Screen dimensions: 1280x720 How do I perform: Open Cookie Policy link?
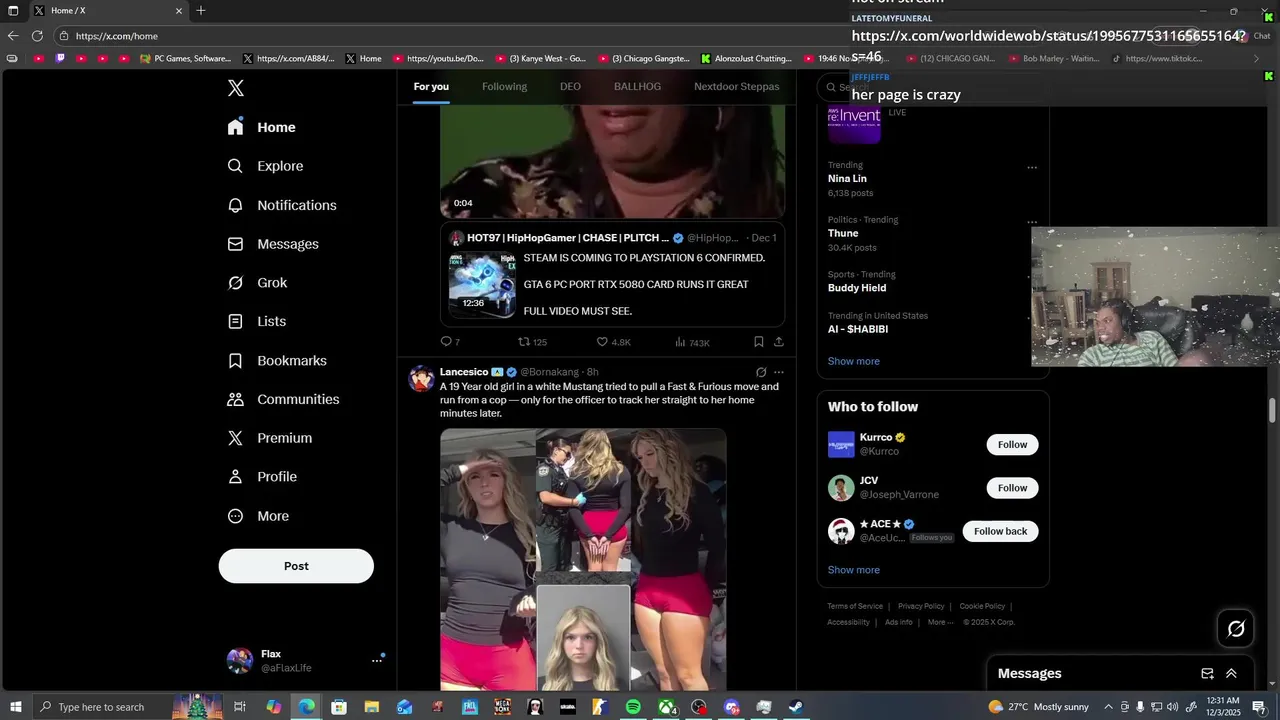coord(982,606)
